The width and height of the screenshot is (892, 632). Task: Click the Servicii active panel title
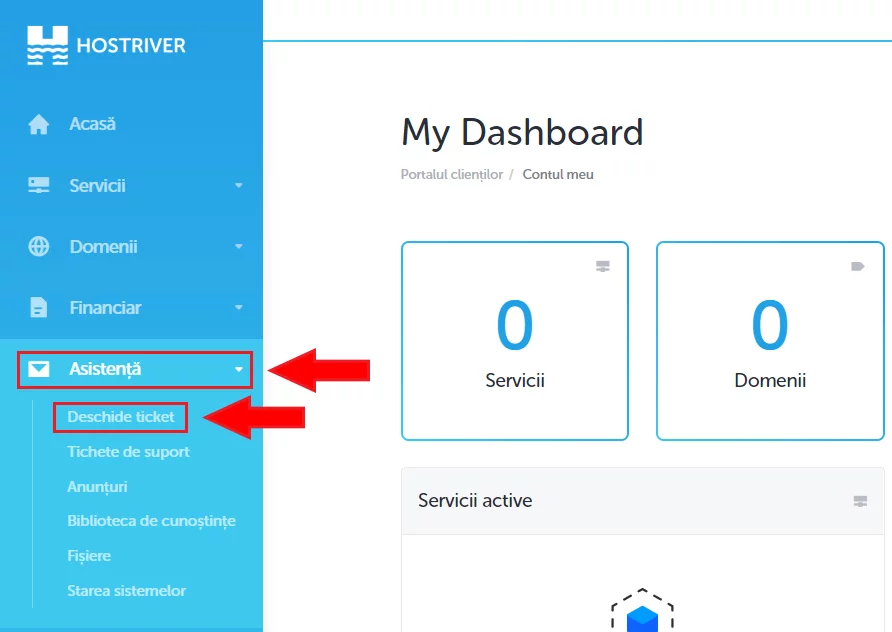tap(475, 501)
